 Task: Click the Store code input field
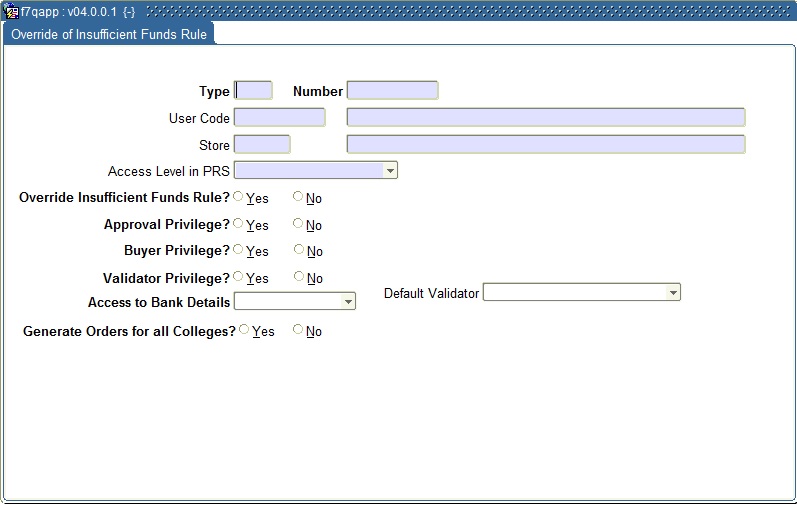pos(262,145)
